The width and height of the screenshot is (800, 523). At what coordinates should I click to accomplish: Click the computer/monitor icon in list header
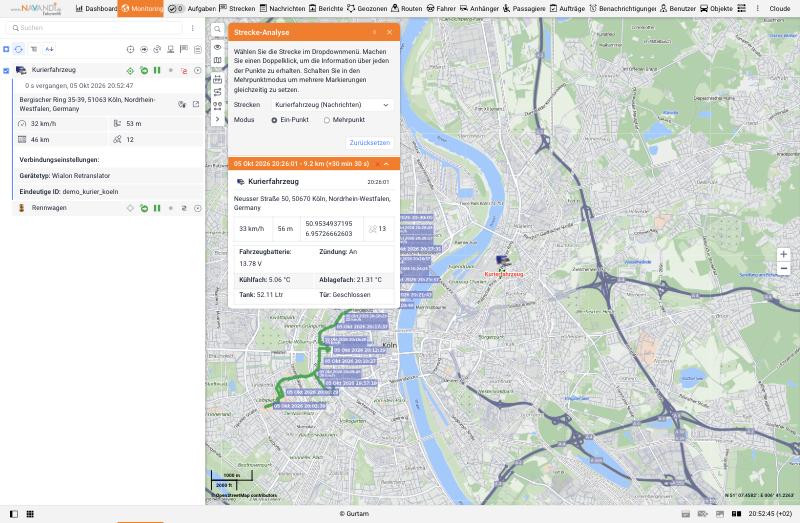tap(170, 49)
